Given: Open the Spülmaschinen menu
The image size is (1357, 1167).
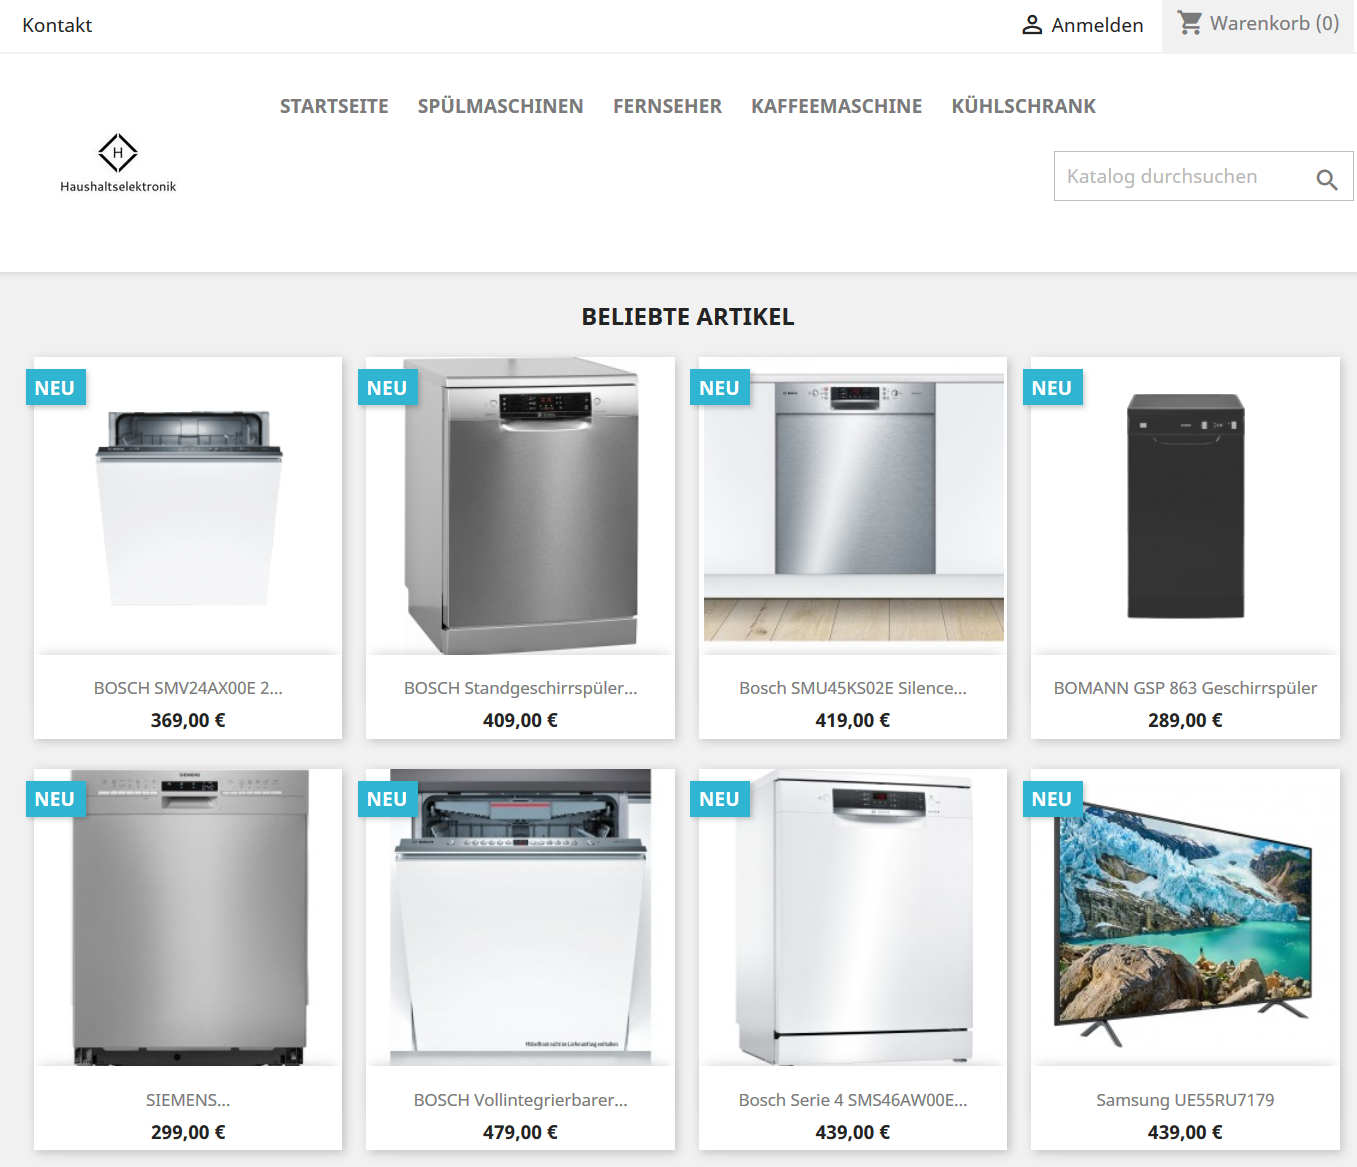Looking at the screenshot, I should pos(500,106).
